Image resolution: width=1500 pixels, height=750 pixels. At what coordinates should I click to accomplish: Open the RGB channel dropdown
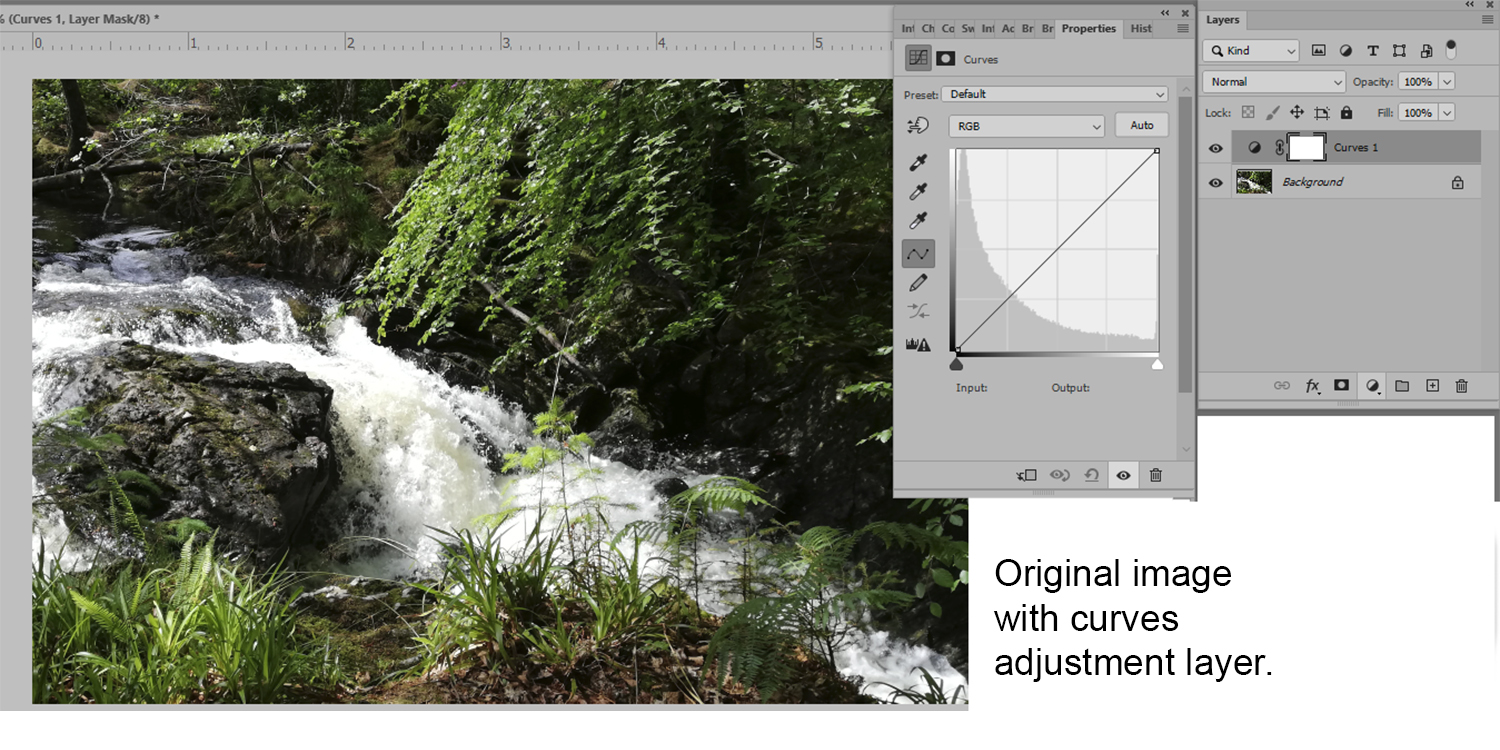click(x=1025, y=125)
